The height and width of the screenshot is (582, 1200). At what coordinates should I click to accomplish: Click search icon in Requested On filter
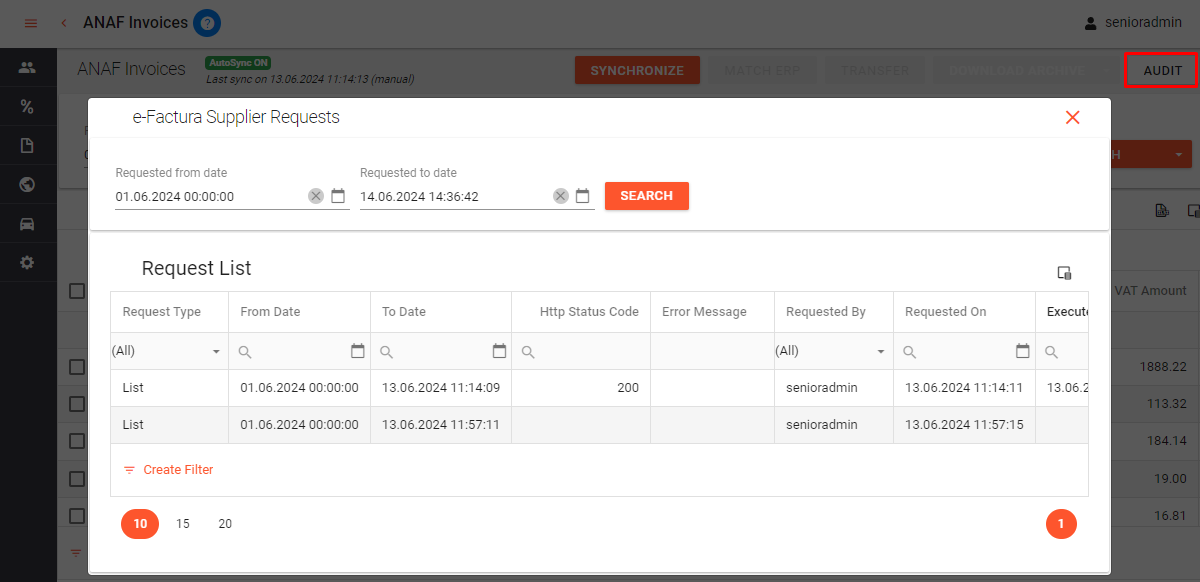coord(911,352)
